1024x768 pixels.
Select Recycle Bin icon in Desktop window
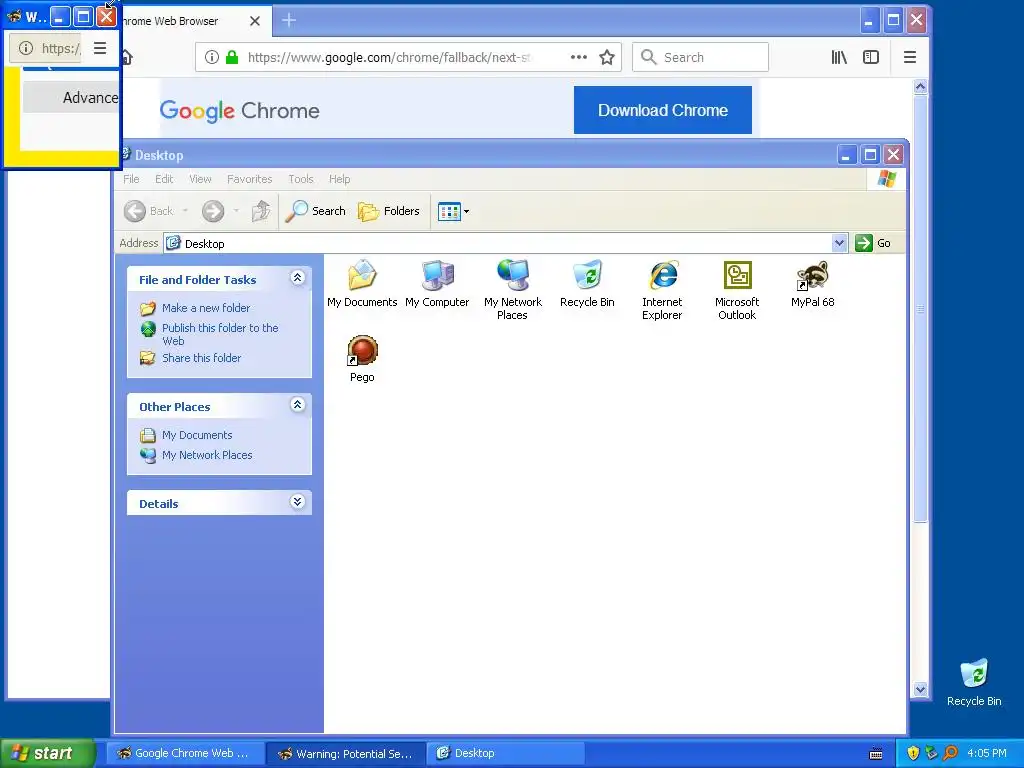(x=587, y=283)
